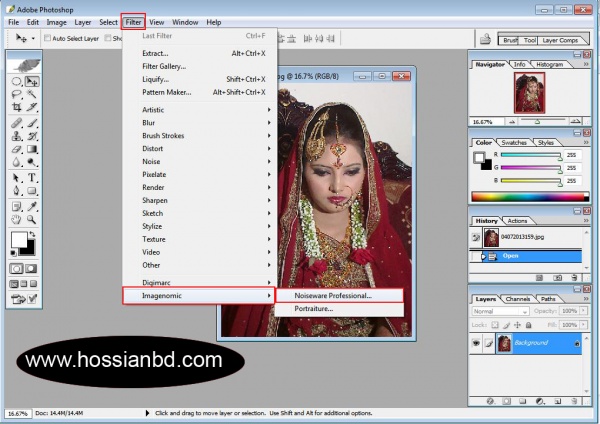Viewport: 600px width, 424px height.
Task: Toggle Auto Select Layer checkbox
Action: point(47,38)
